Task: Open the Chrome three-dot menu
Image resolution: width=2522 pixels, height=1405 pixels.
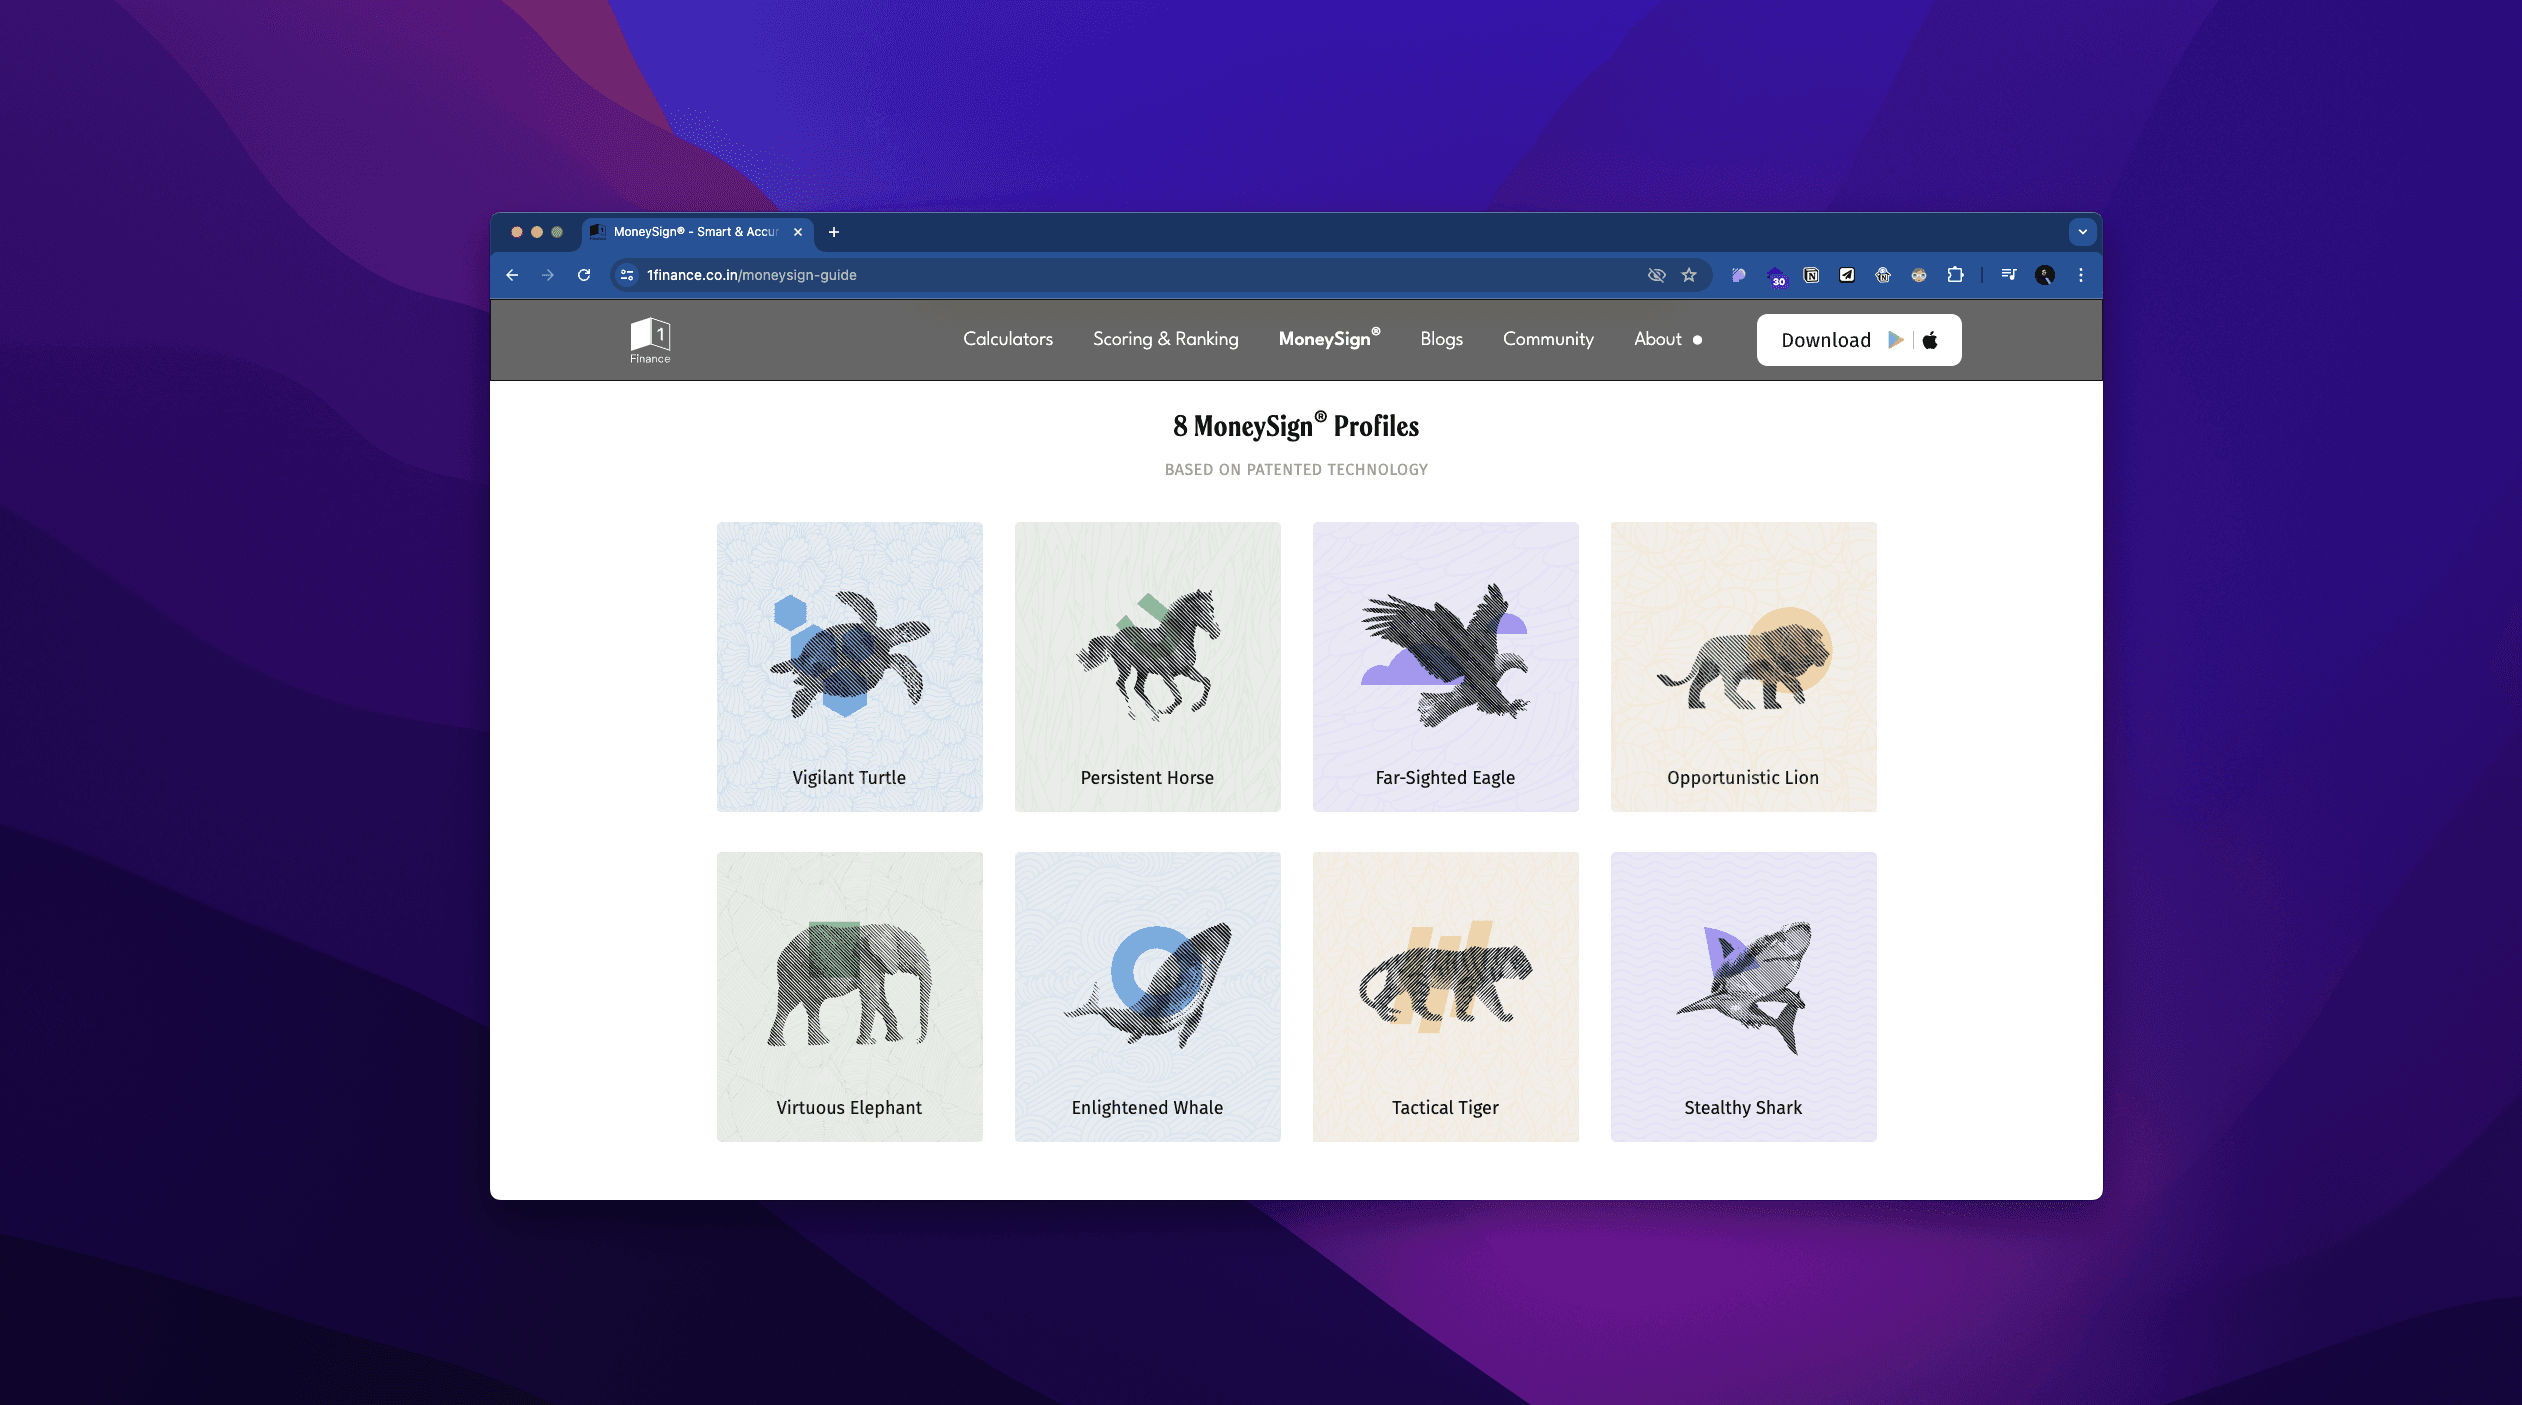Action: [x=2081, y=275]
